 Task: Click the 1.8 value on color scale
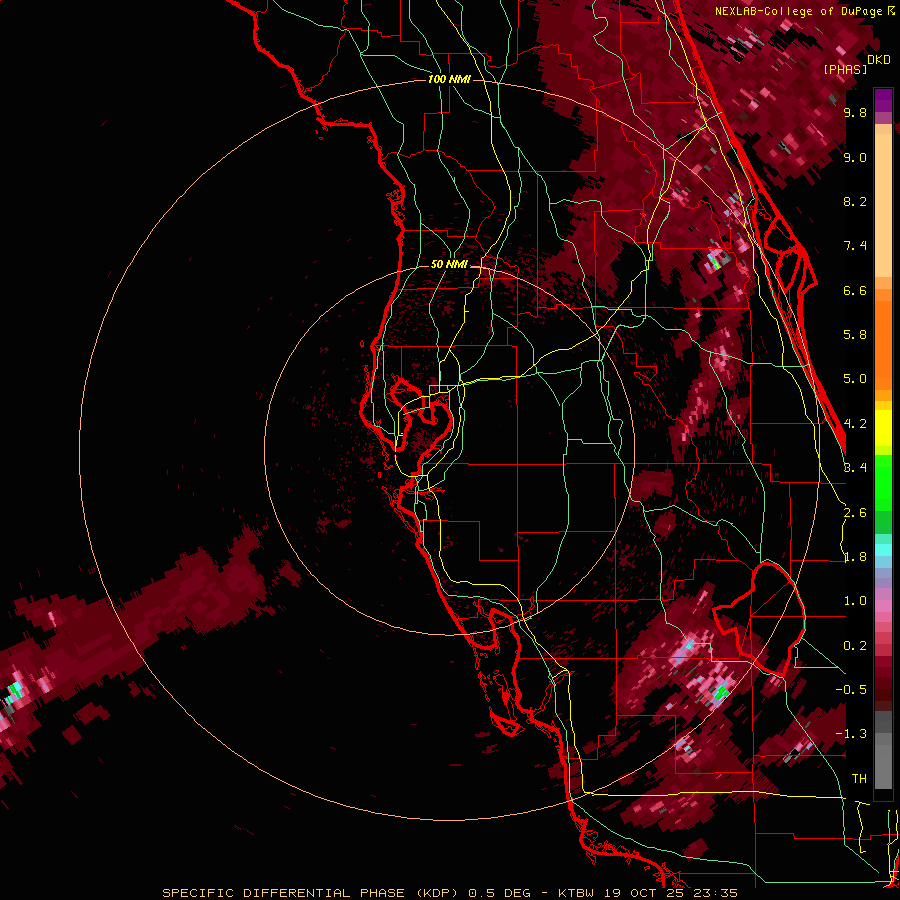855,557
